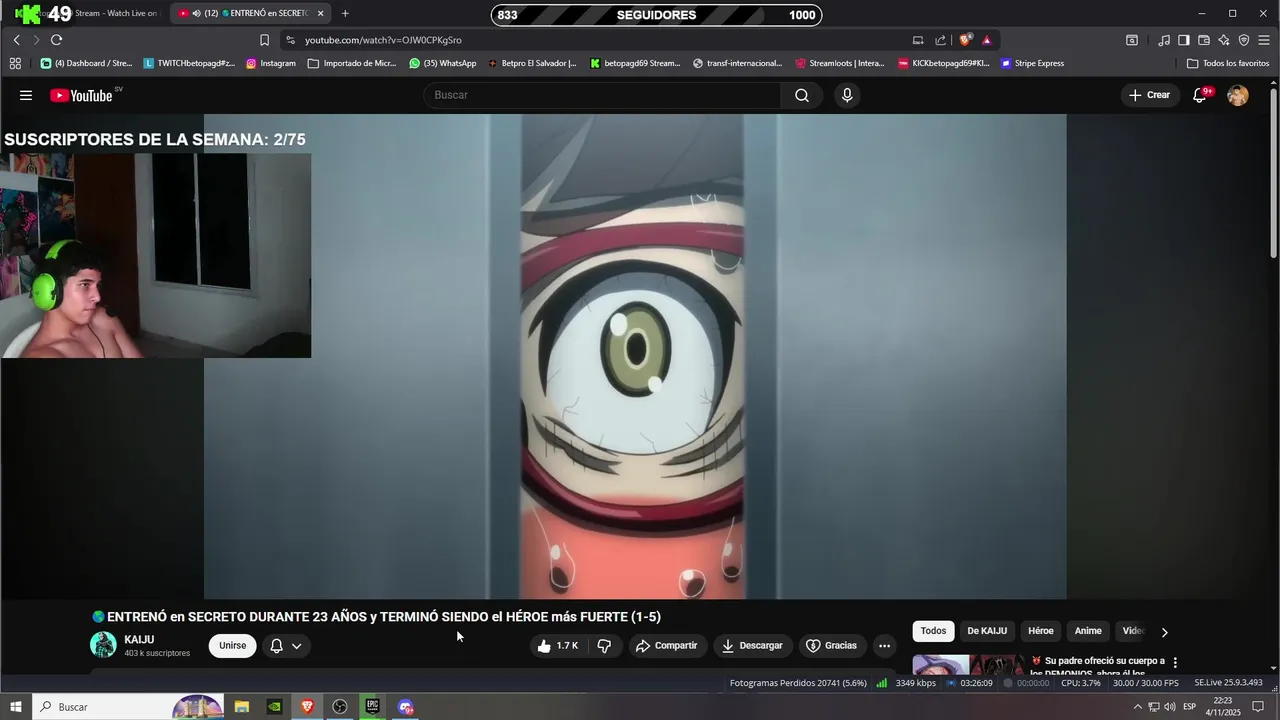Show hidden system tray icons chevron
The width and height of the screenshot is (1280, 720).
[1137, 707]
